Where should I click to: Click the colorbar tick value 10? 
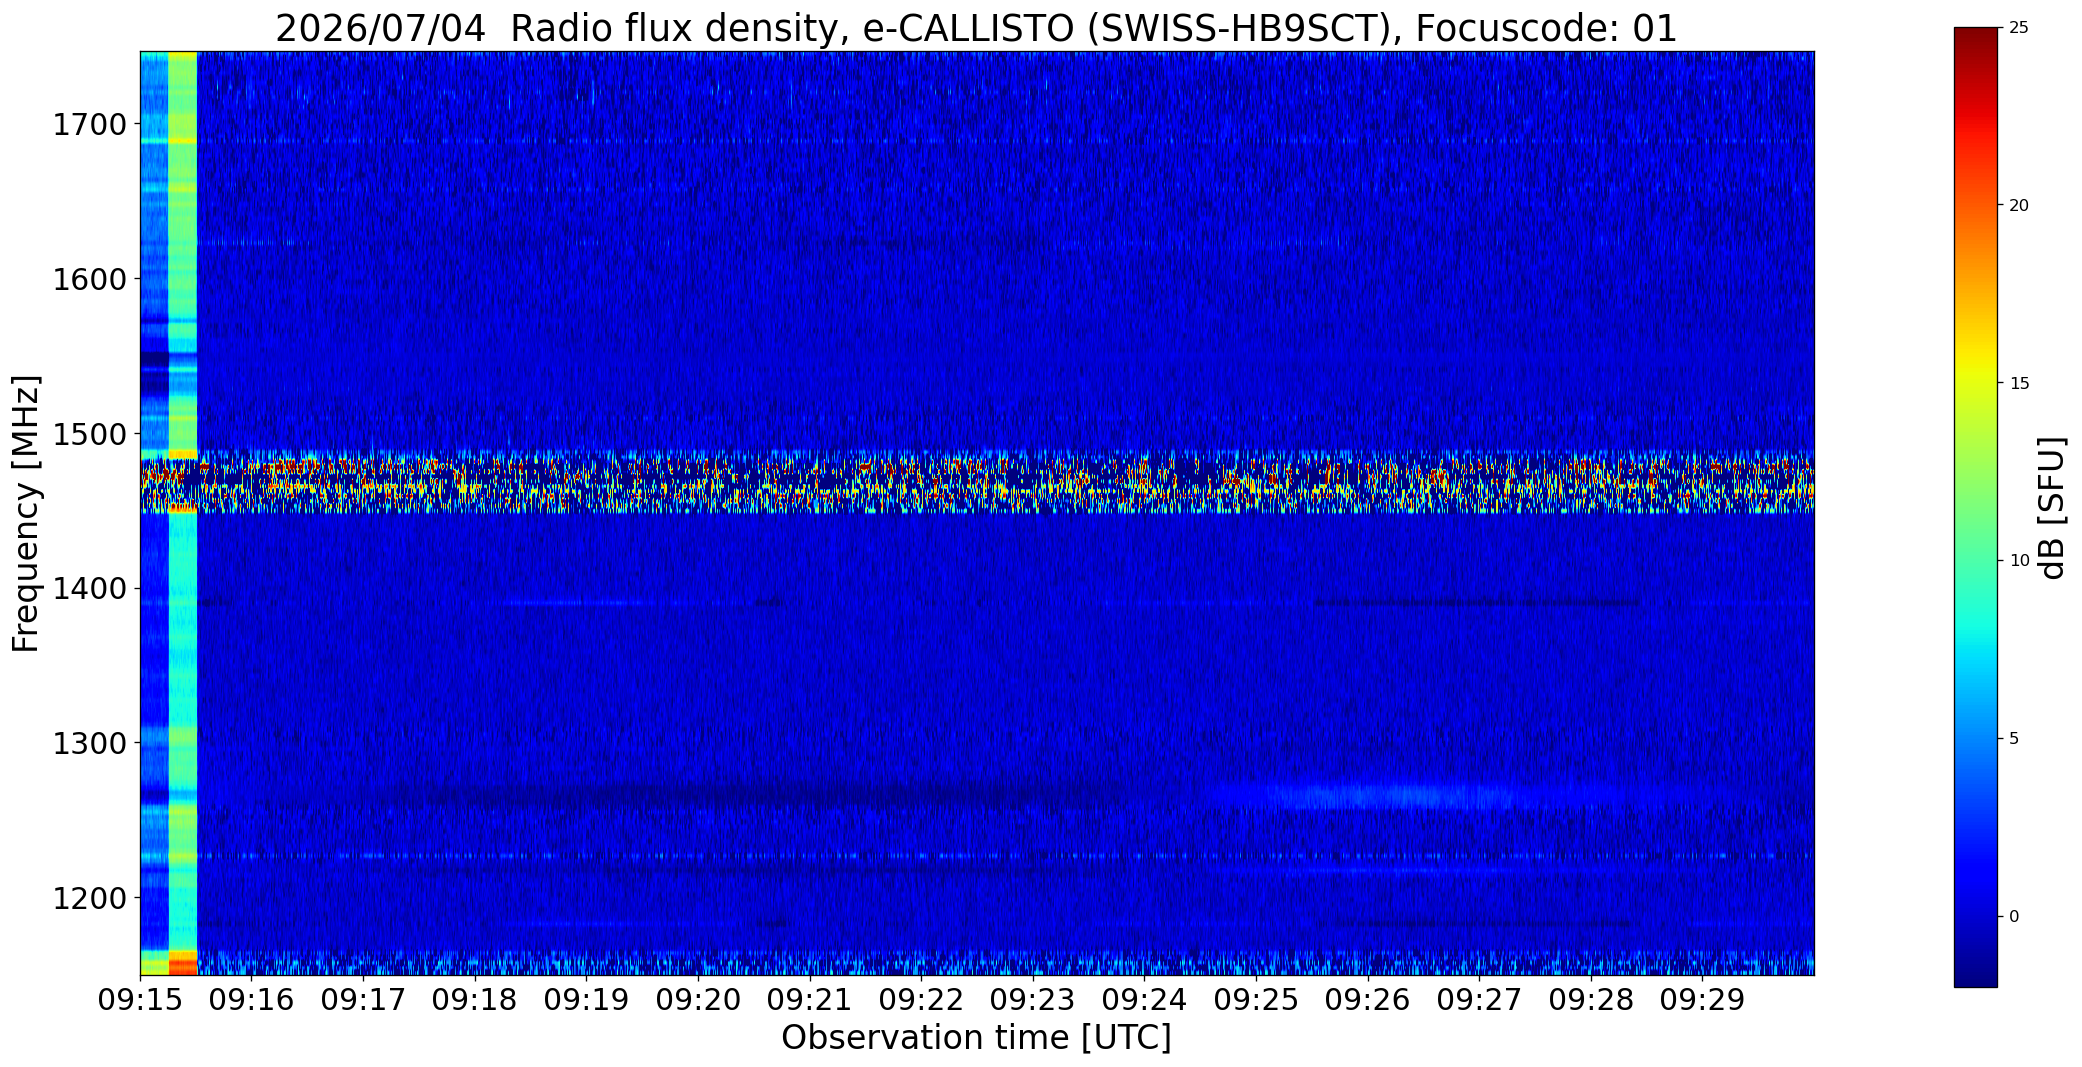[2019, 561]
